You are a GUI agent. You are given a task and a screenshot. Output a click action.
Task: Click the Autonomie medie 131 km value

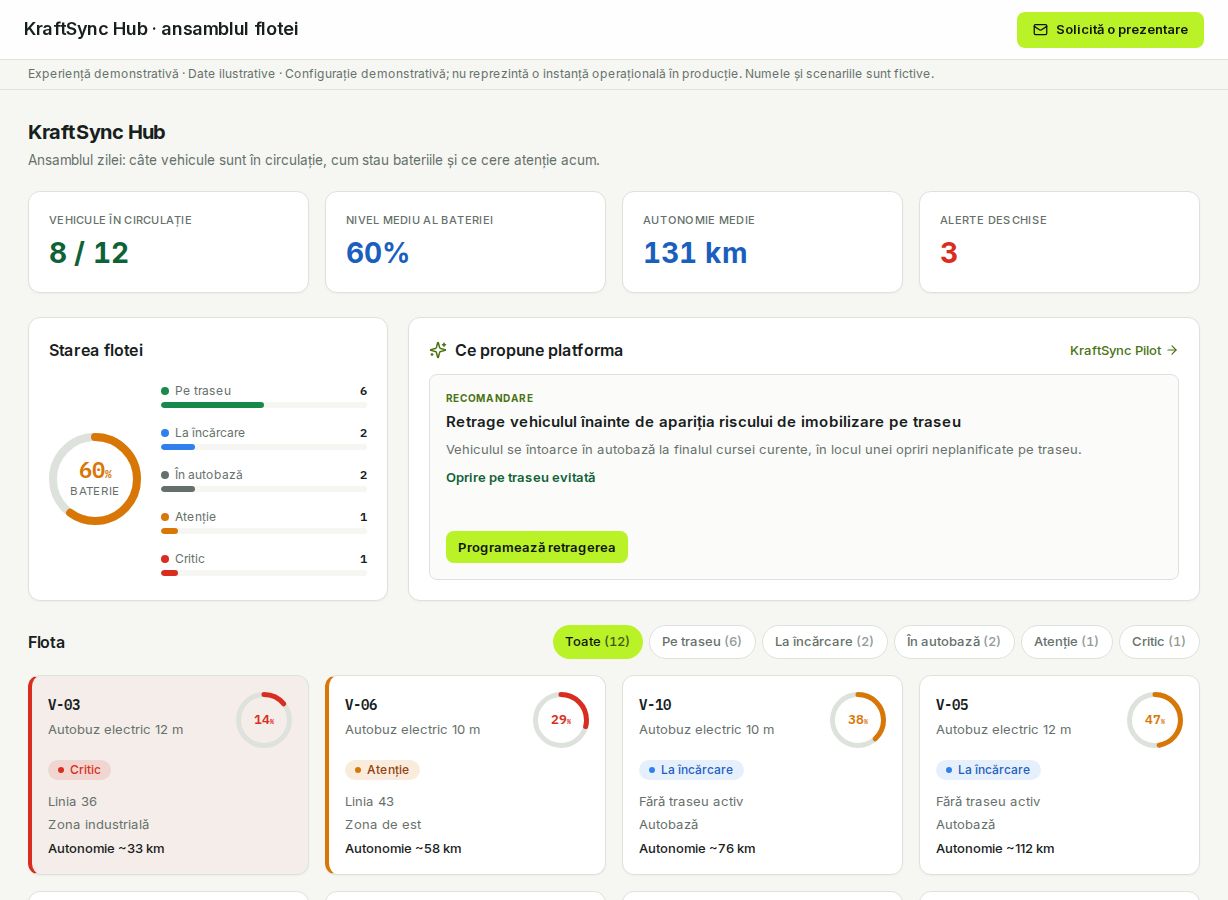point(695,253)
